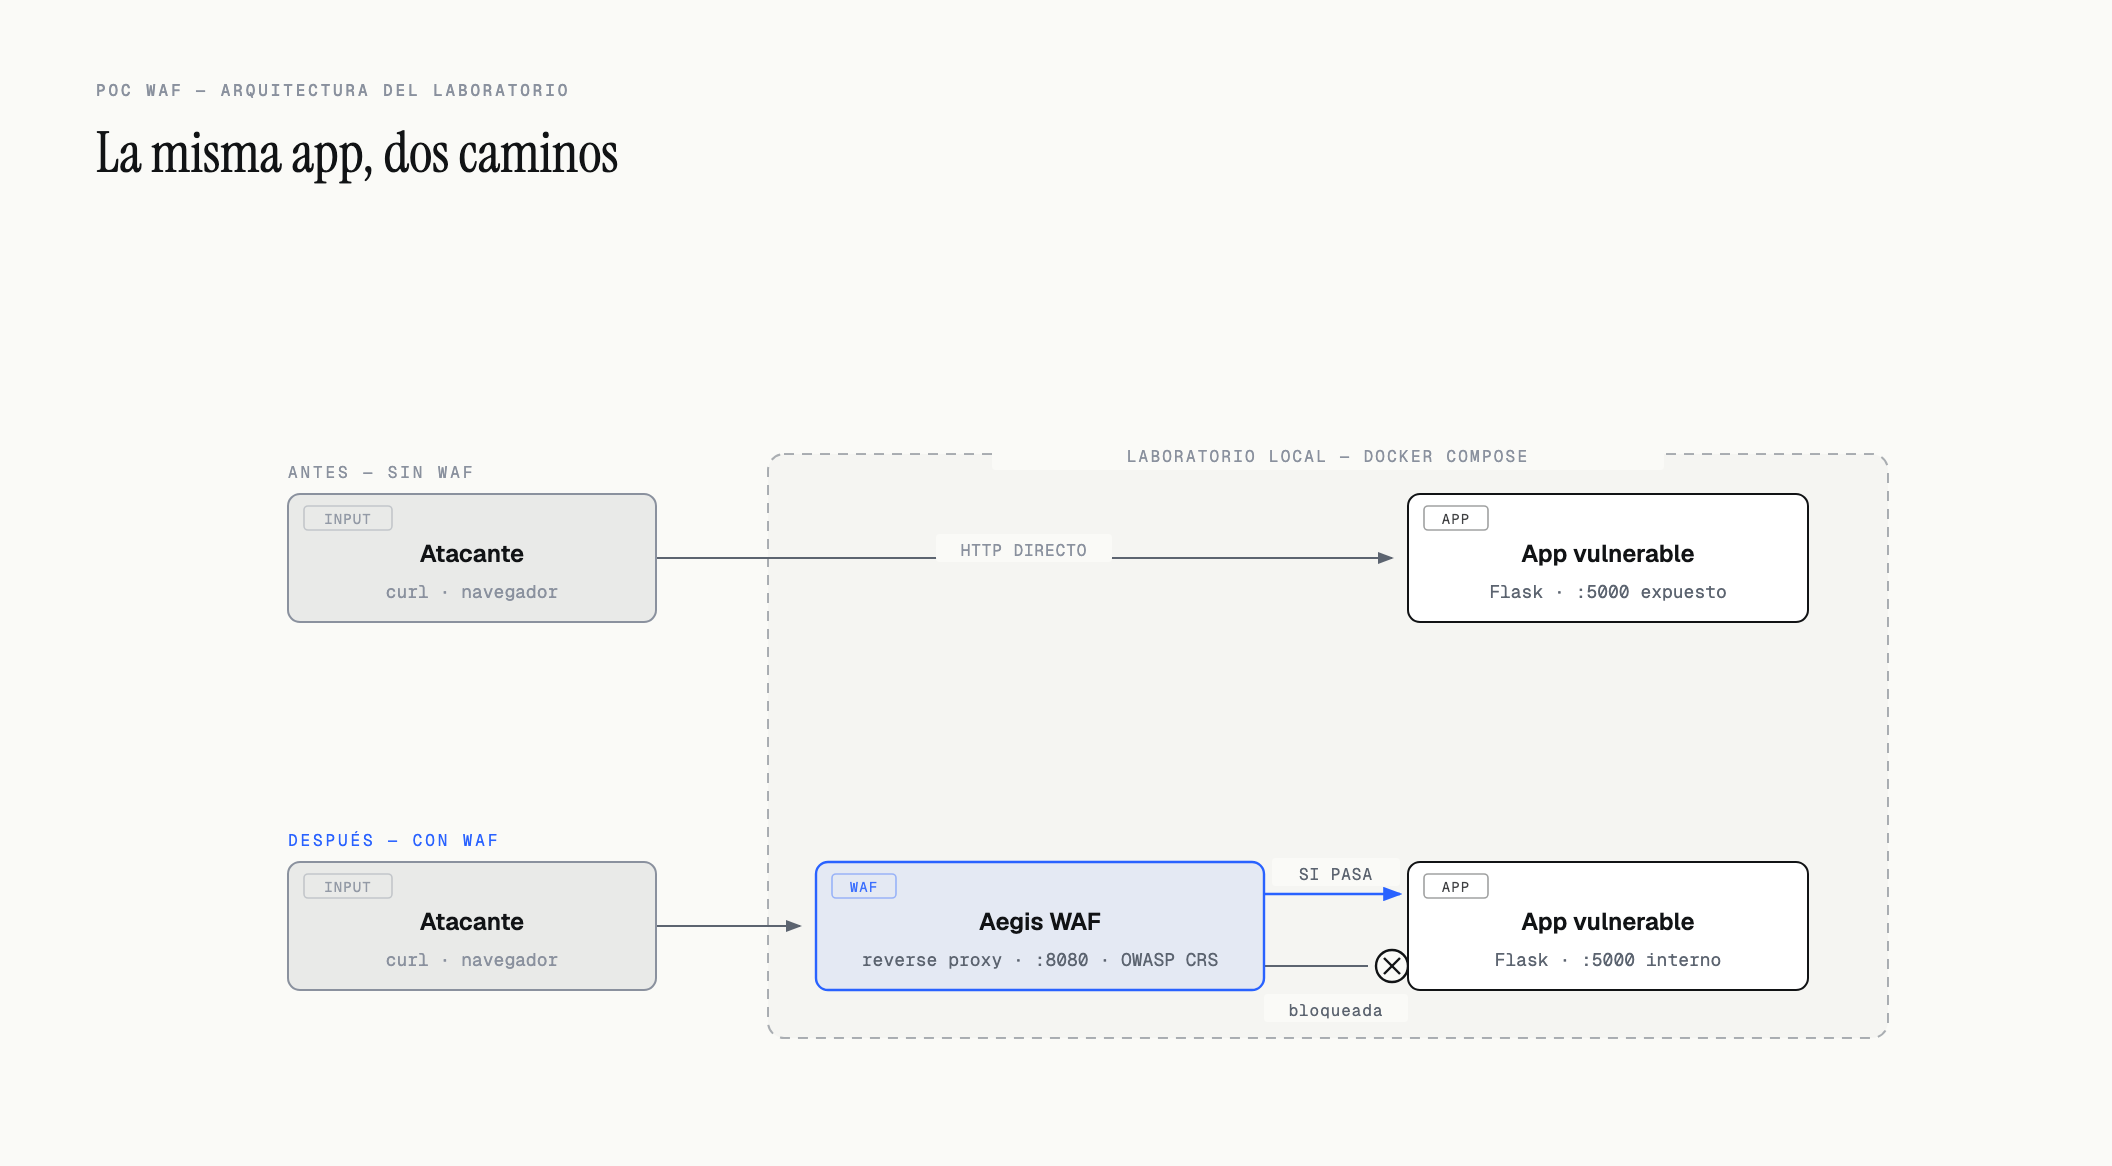Click the App vulnerable node with ':5000 interno'
This screenshot has height=1166, width=2112.
pyautogui.click(x=1608, y=926)
